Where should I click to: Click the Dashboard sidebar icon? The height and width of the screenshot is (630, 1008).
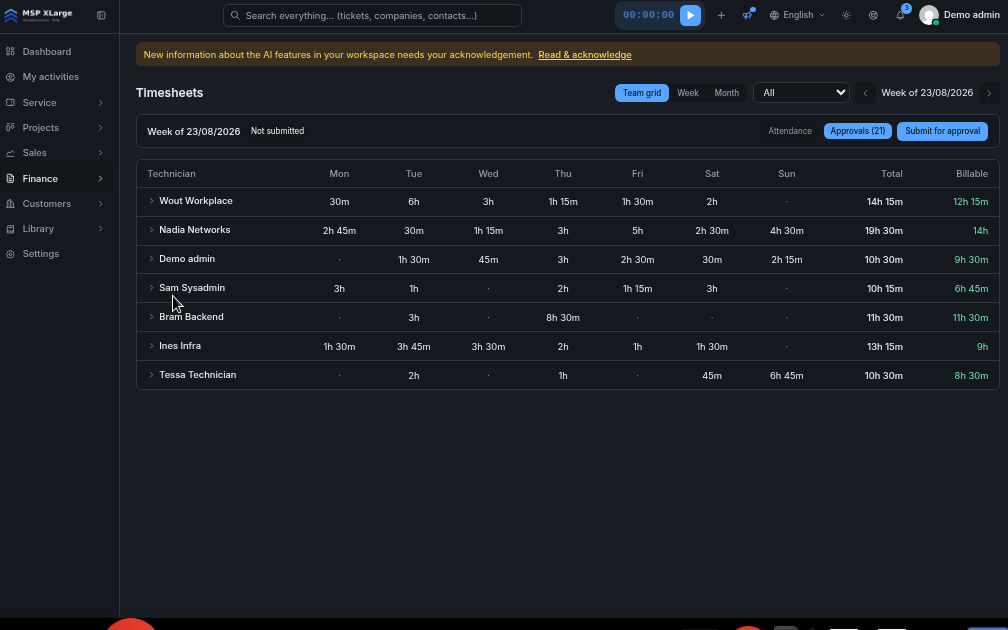point(10,51)
